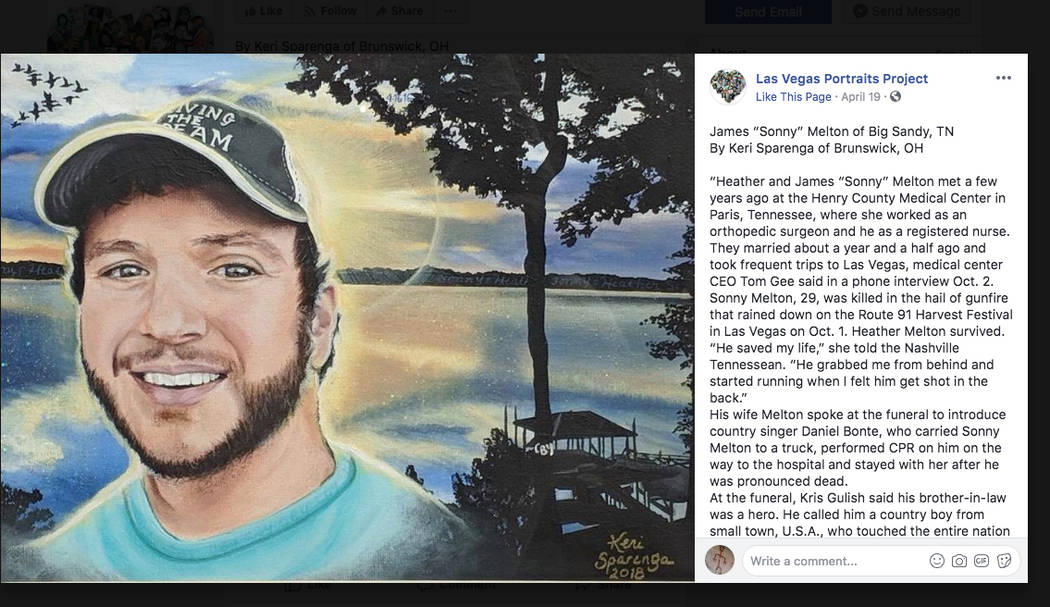The height and width of the screenshot is (607, 1050).
Task: Click in the Write a comment field
Action: coord(830,561)
